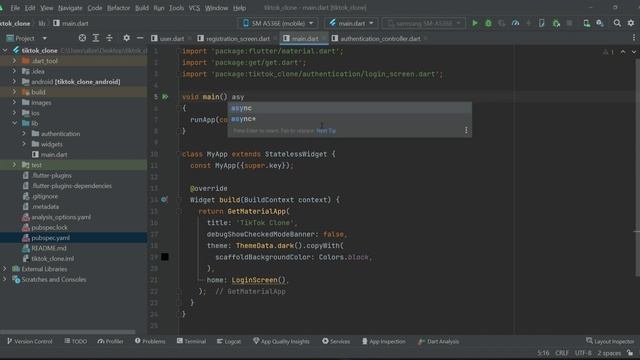The height and width of the screenshot is (360, 640).
Task: Start debugging with the green bug icon
Action: tap(488, 23)
